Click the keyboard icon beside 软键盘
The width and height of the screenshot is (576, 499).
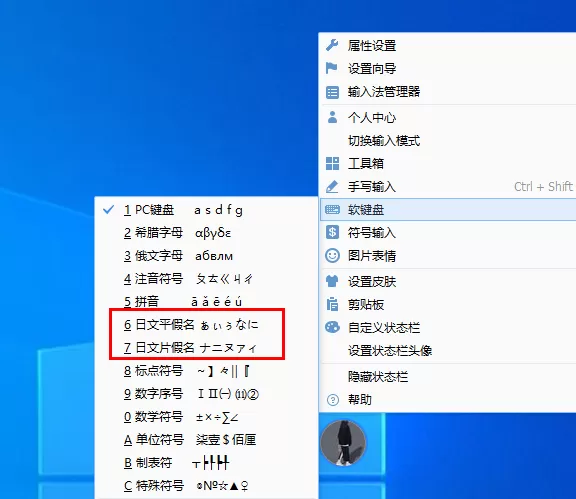[332, 210]
